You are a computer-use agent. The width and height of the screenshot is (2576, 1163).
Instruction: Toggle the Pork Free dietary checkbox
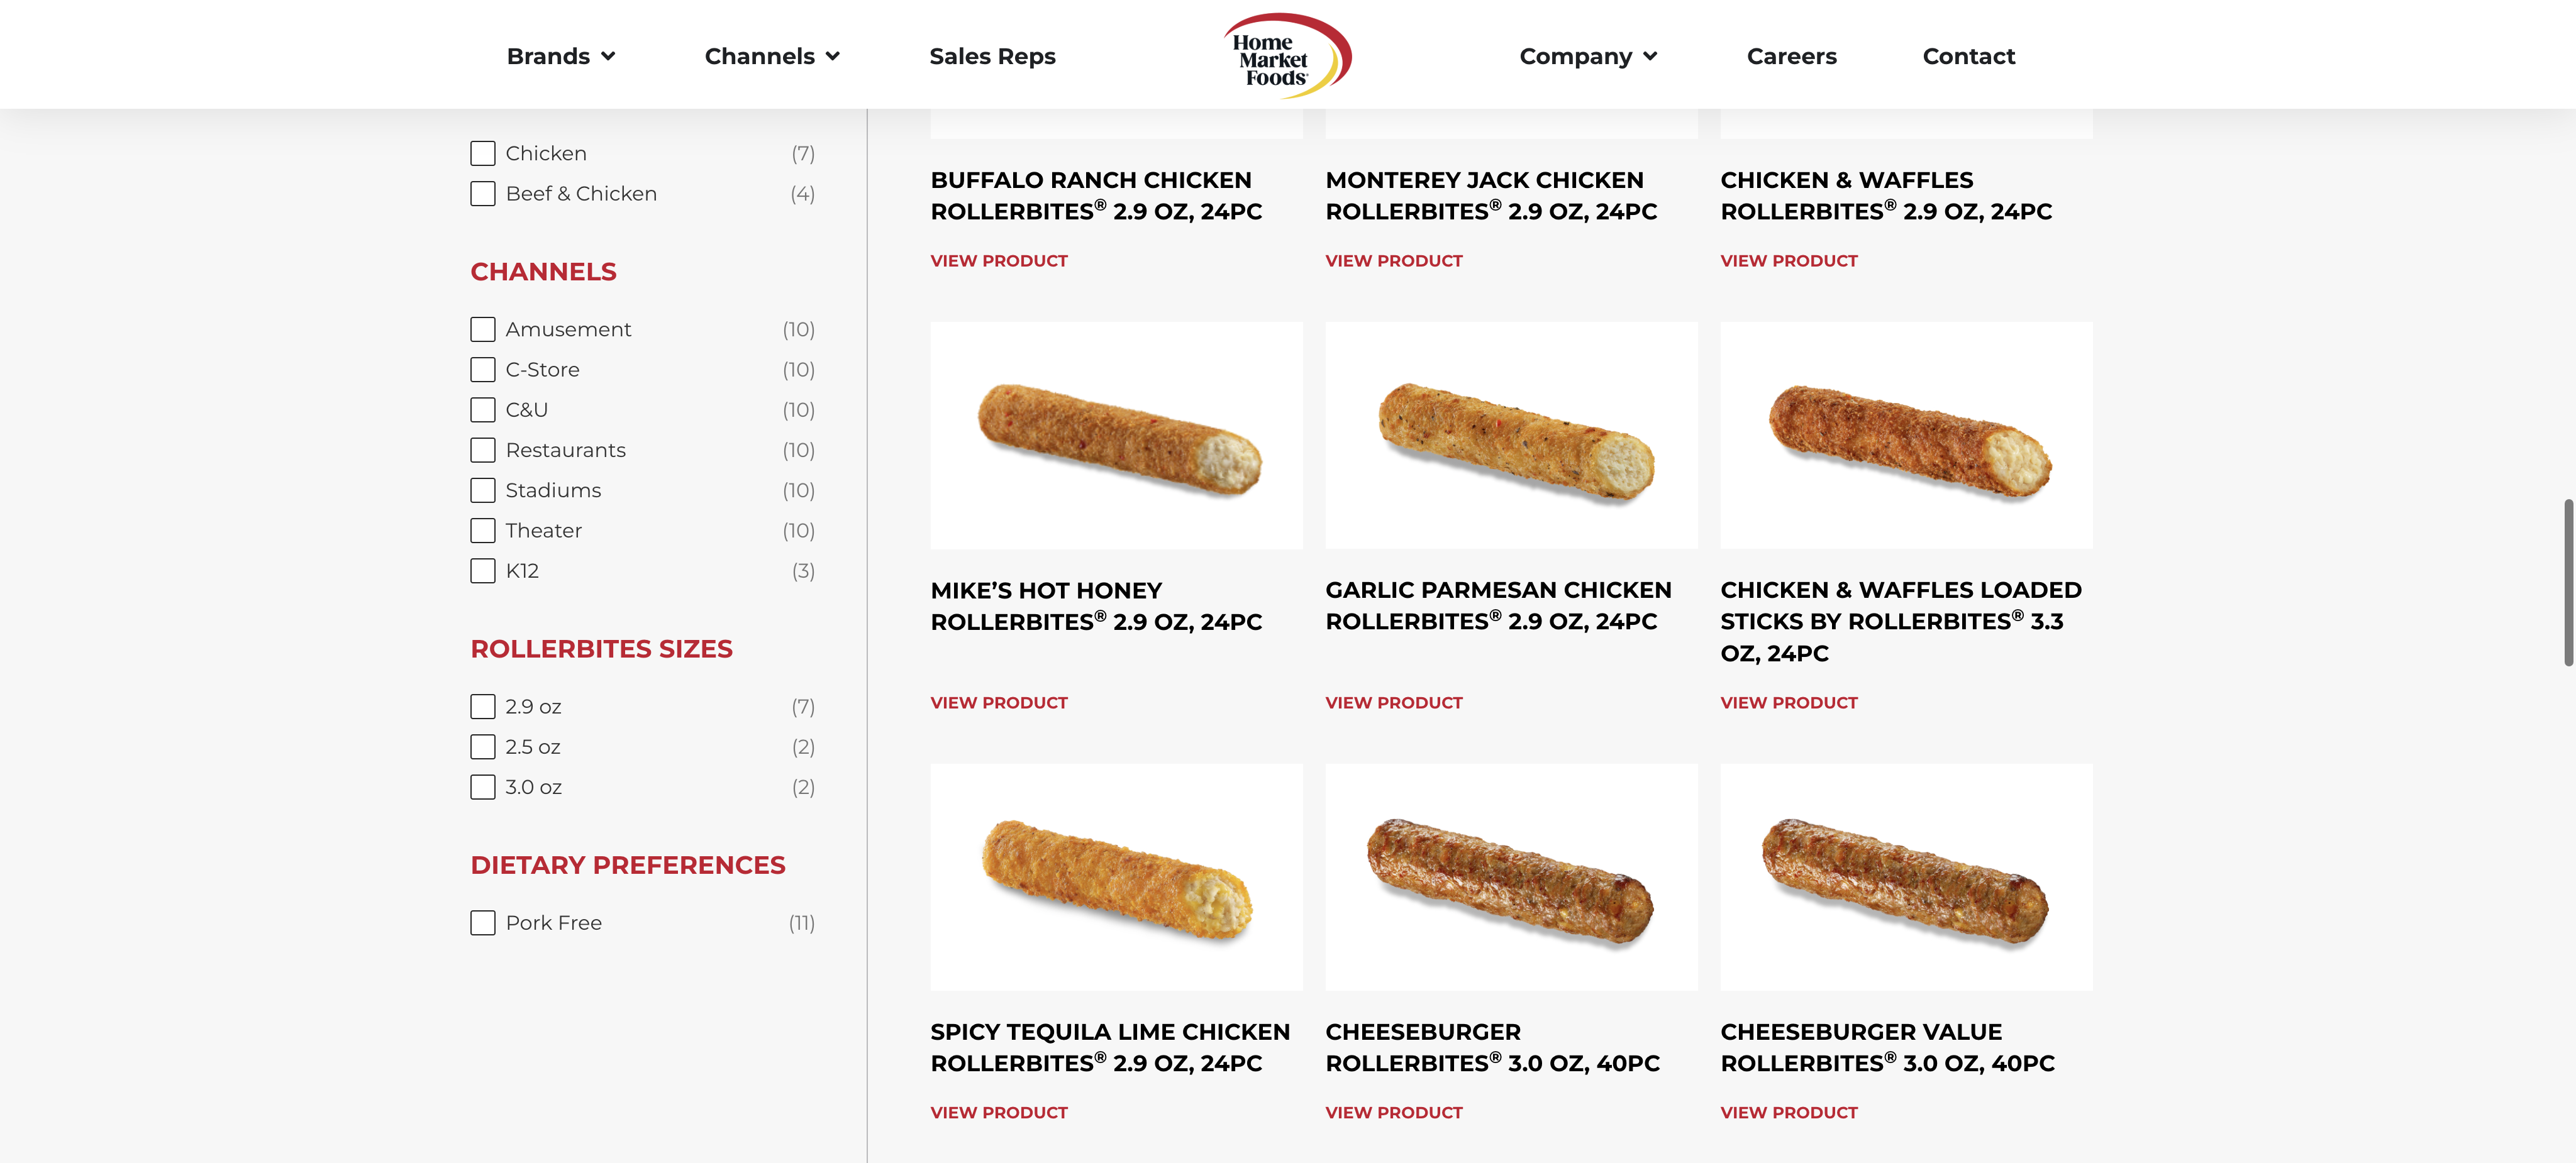pyautogui.click(x=483, y=923)
